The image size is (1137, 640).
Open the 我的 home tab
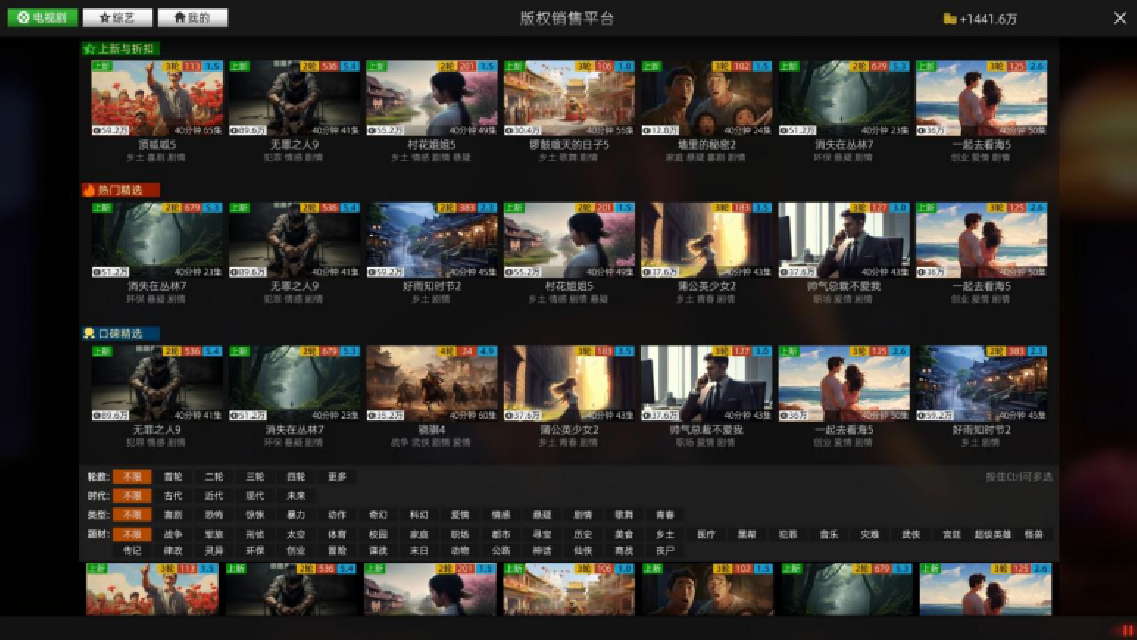192,18
